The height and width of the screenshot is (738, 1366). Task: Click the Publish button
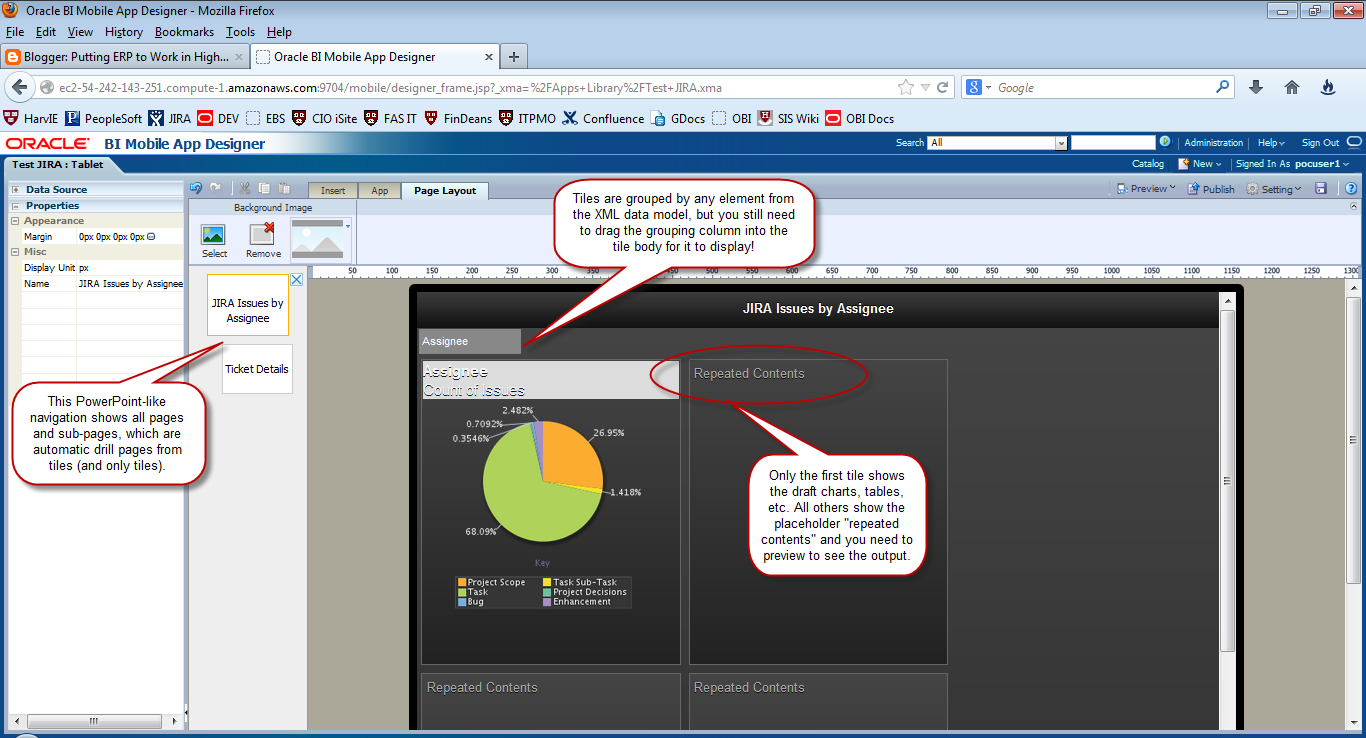(1211, 189)
